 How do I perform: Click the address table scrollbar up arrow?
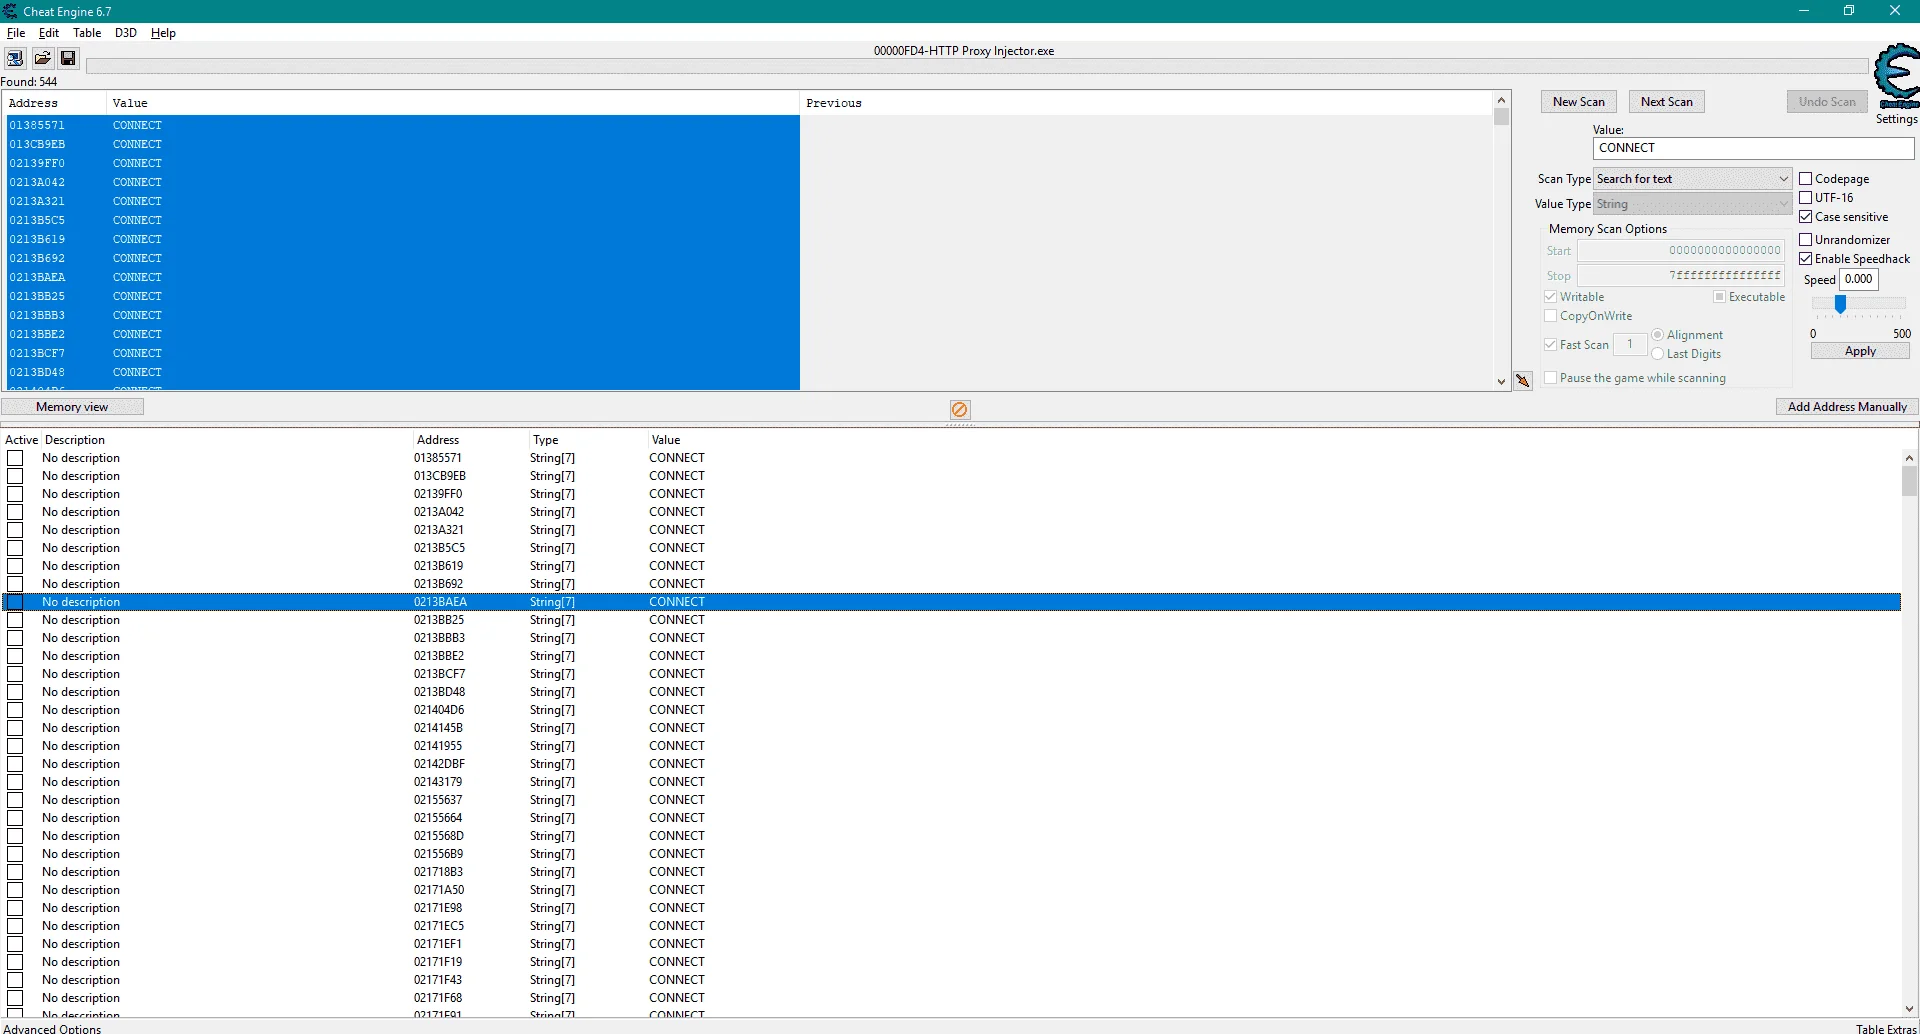[1909, 458]
